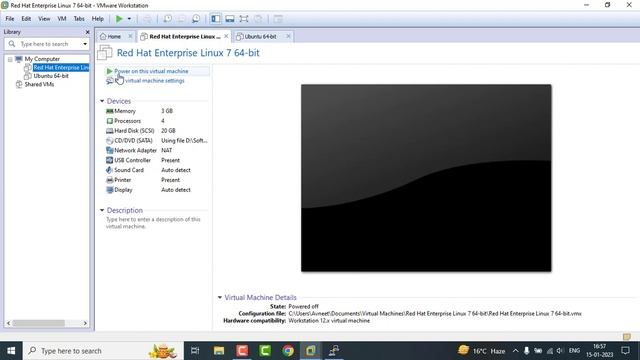The width and height of the screenshot is (640, 360).
Task: Open the Edit menu
Action: 26,19
